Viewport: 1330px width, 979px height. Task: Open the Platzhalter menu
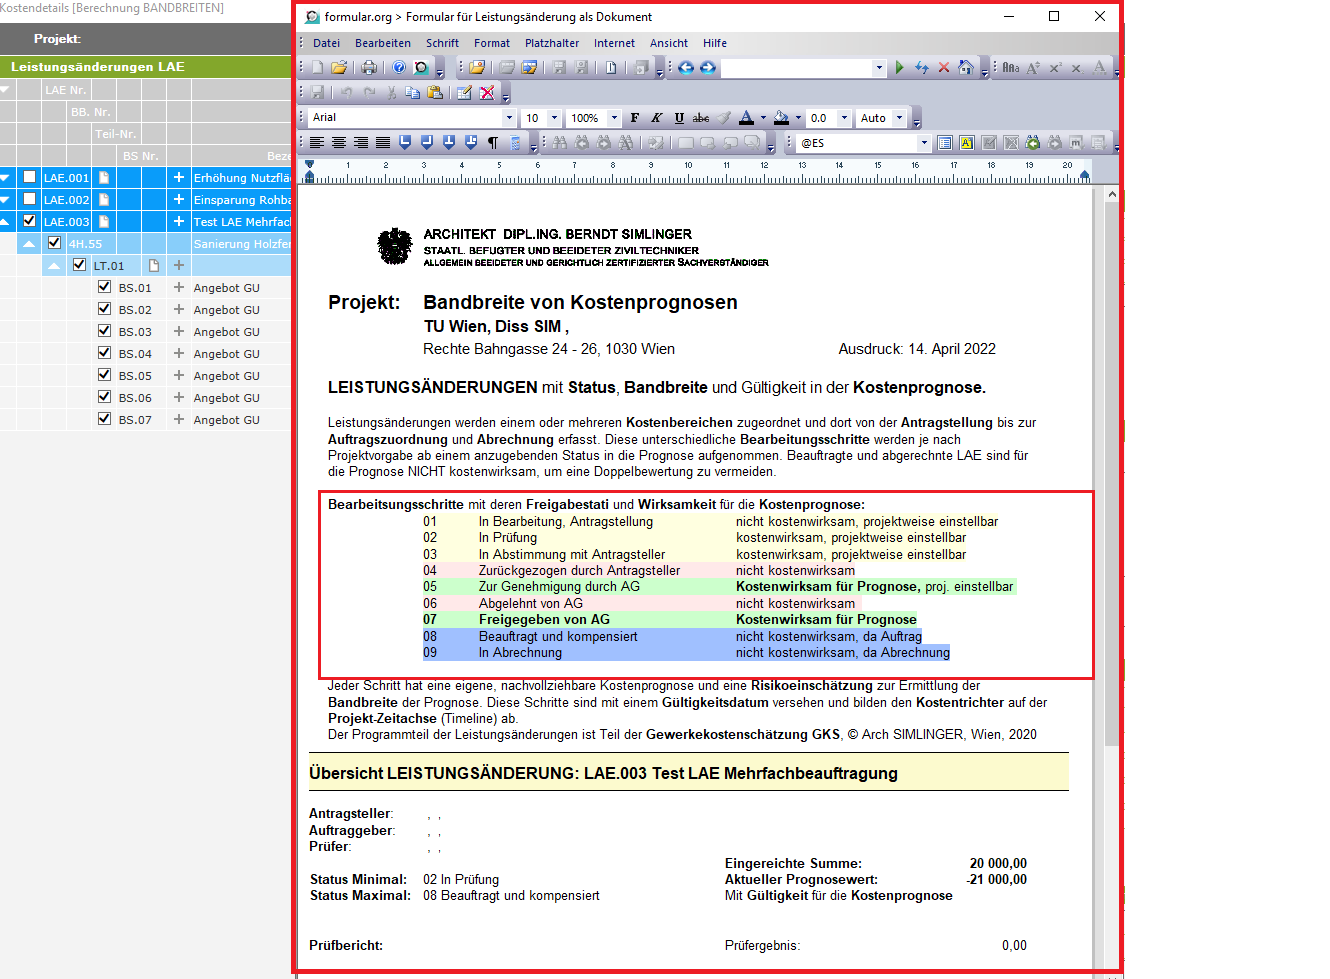coord(551,43)
